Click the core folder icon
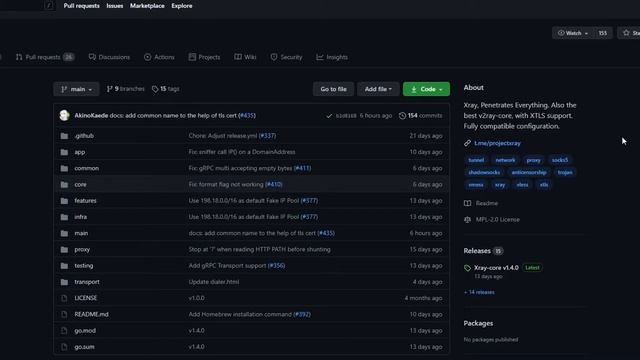Image resolution: width=640 pixels, height=360 pixels. [x=64, y=184]
